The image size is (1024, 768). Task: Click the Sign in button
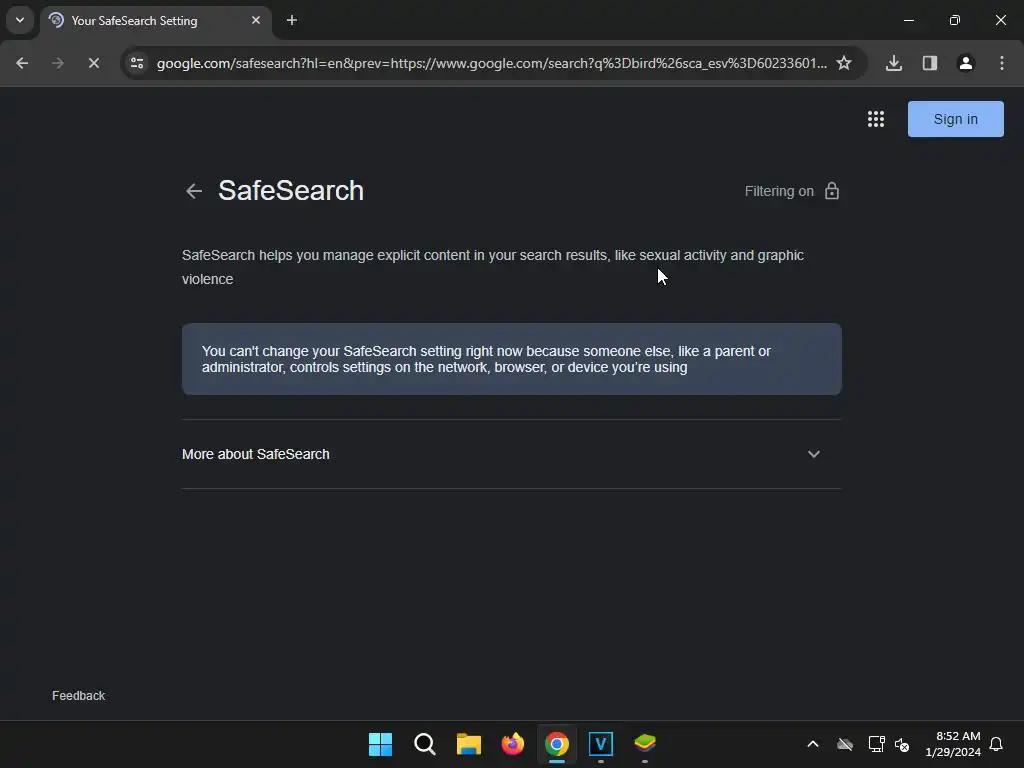(955, 119)
